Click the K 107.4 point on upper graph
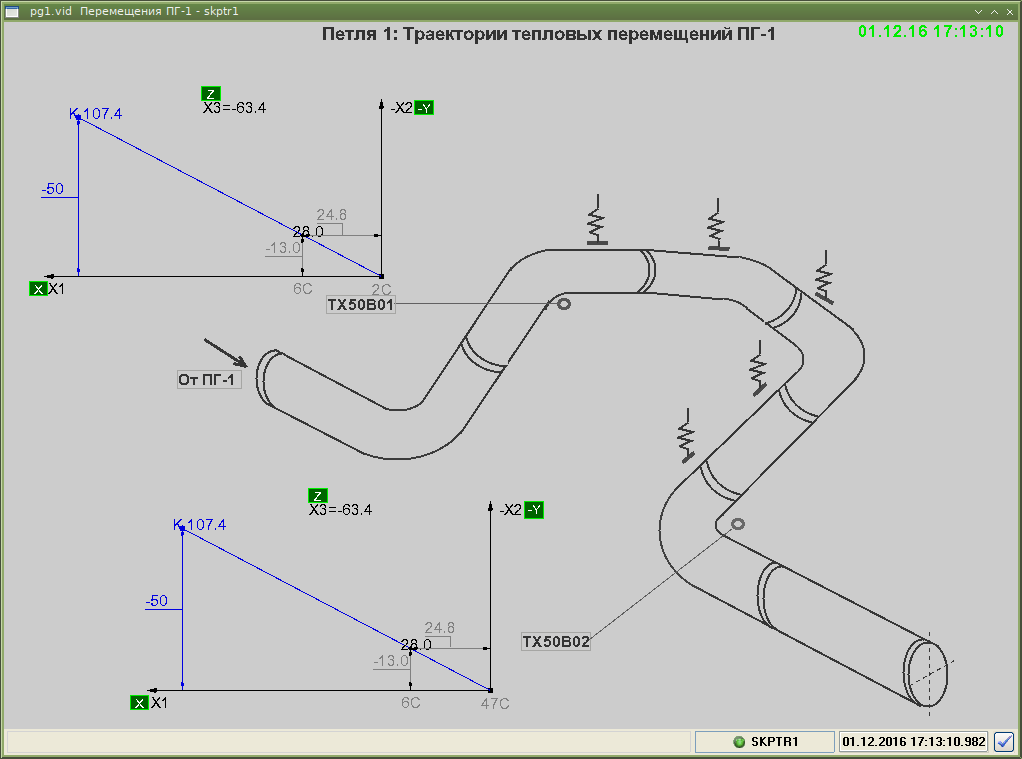This screenshot has width=1022, height=759. [x=78, y=117]
